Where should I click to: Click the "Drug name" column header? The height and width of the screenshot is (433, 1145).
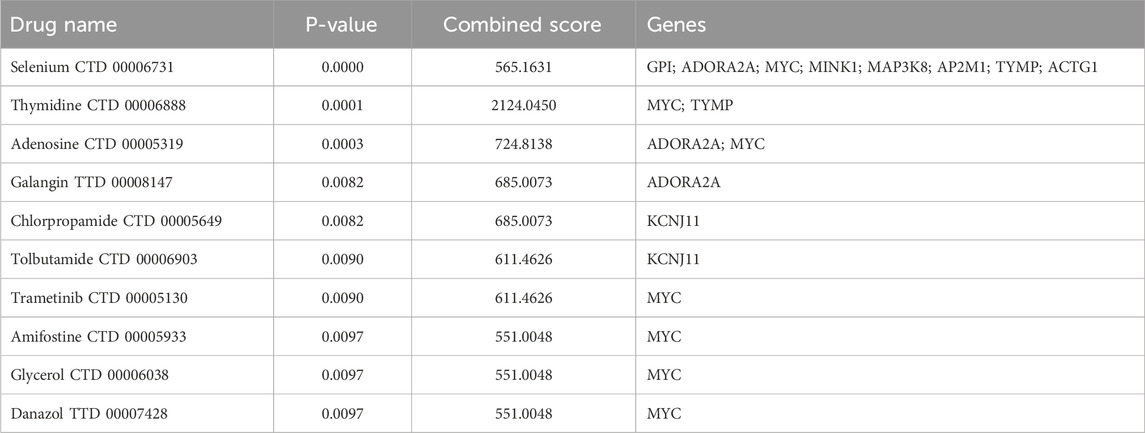pyautogui.click(x=66, y=23)
